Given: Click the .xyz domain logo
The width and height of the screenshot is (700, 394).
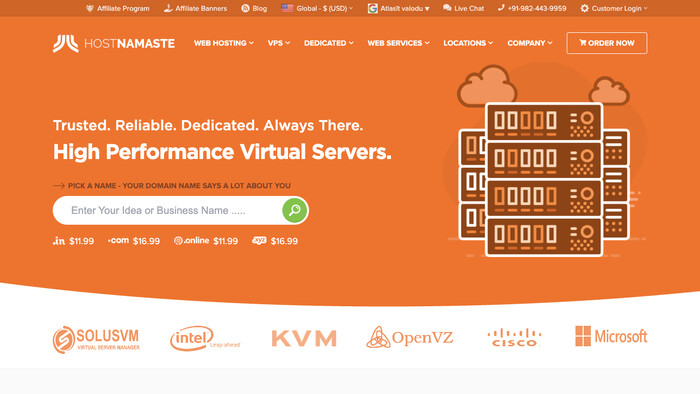Looking at the screenshot, I should pos(259,241).
